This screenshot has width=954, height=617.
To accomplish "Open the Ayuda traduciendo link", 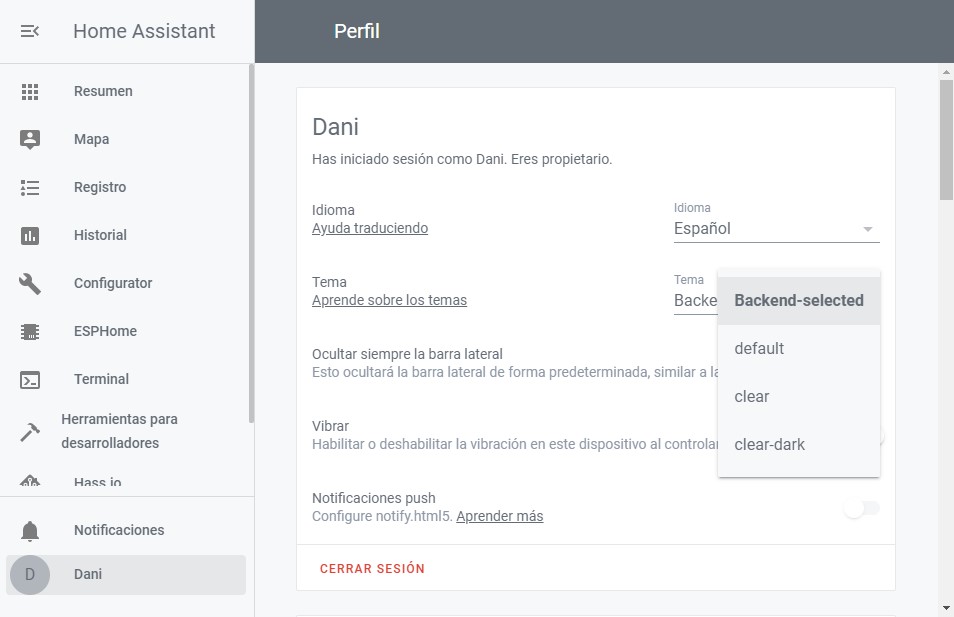I will [370, 228].
